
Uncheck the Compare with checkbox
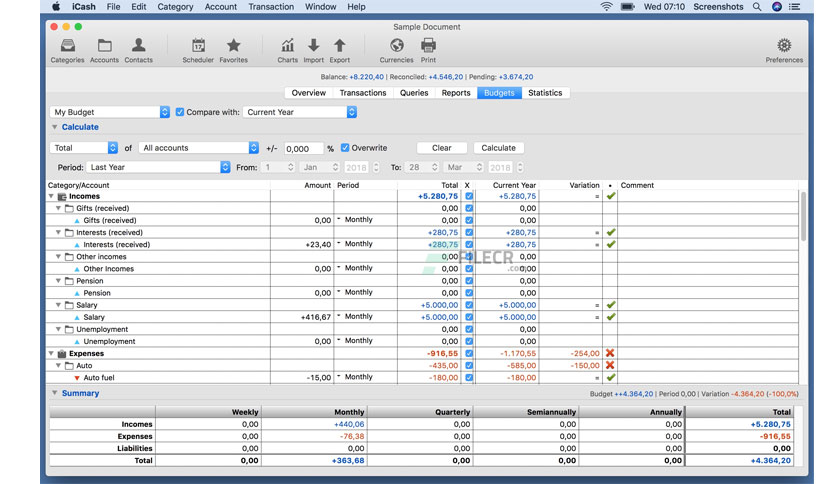point(180,112)
